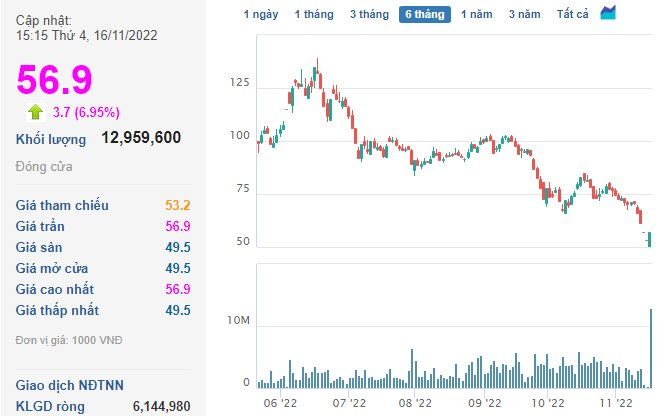The image size is (660, 416).
Task: Select the 6 tháng timeframe tab
Action: (x=425, y=14)
